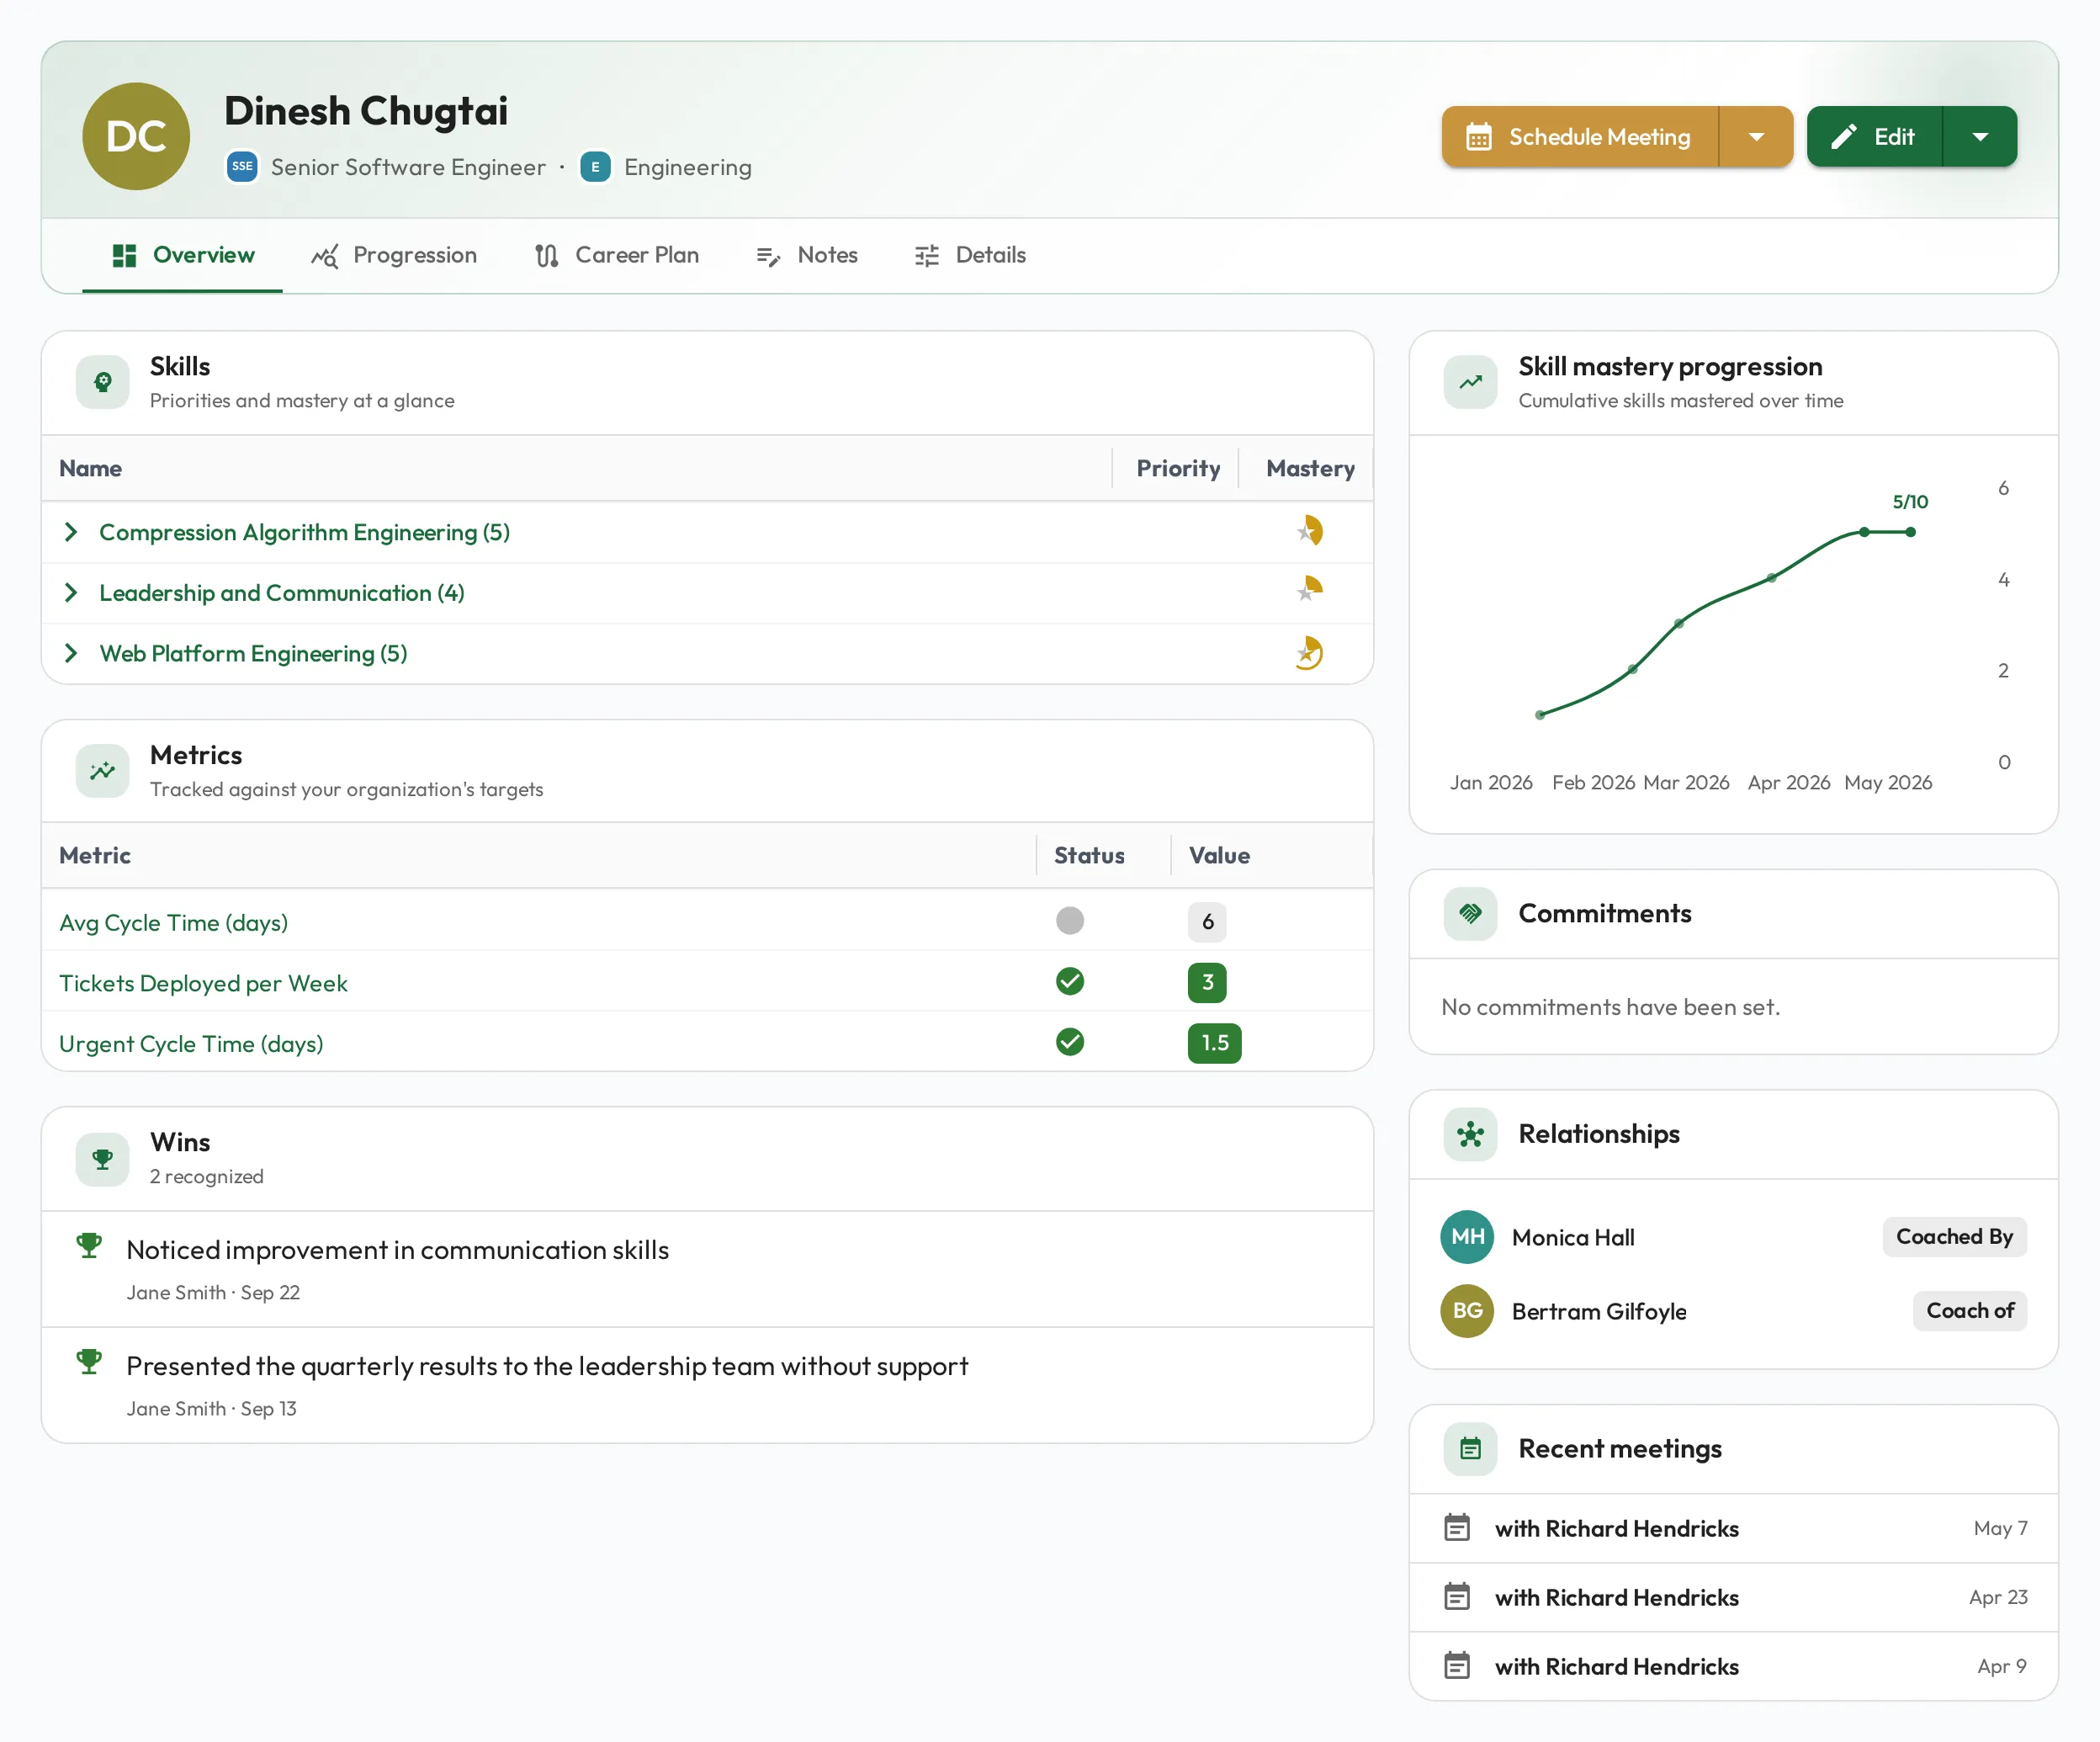
Task: Switch to the Overview tab
Action: [183, 256]
